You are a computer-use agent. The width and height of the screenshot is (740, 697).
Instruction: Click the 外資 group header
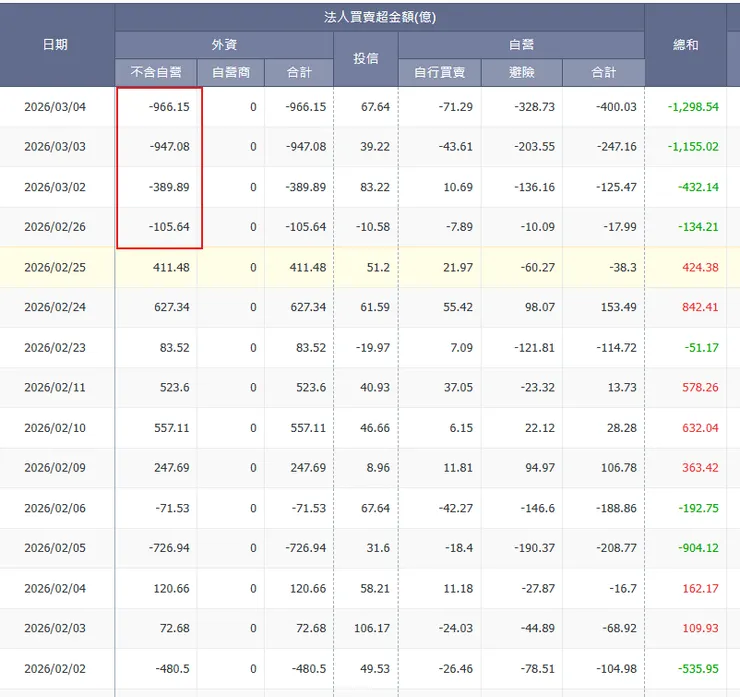(224, 45)
